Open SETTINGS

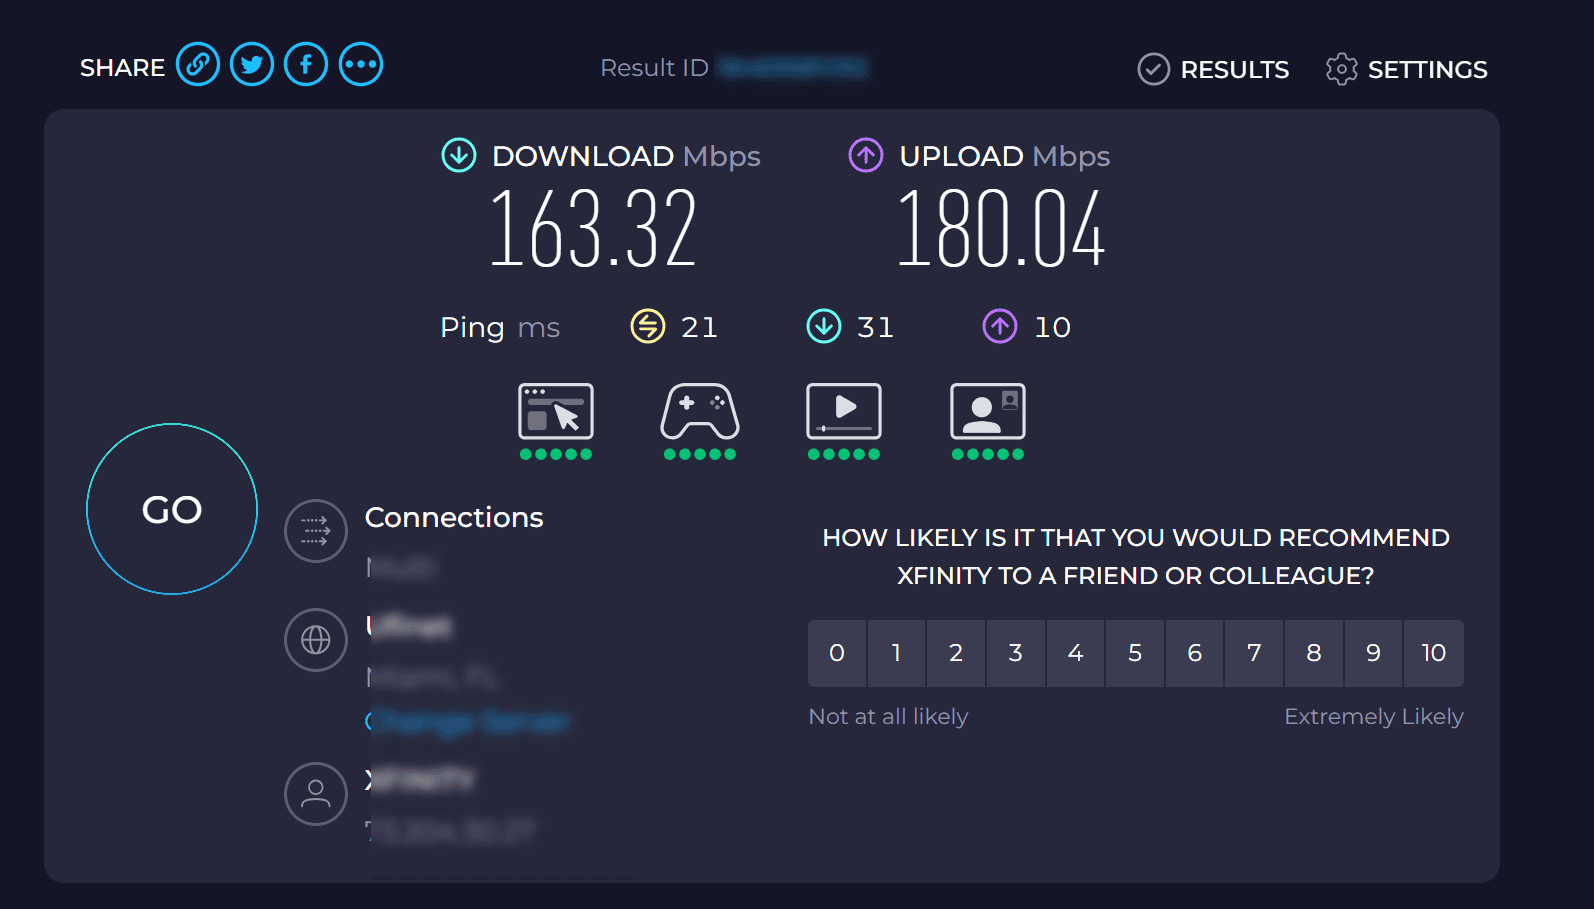tap(1407, 69)
